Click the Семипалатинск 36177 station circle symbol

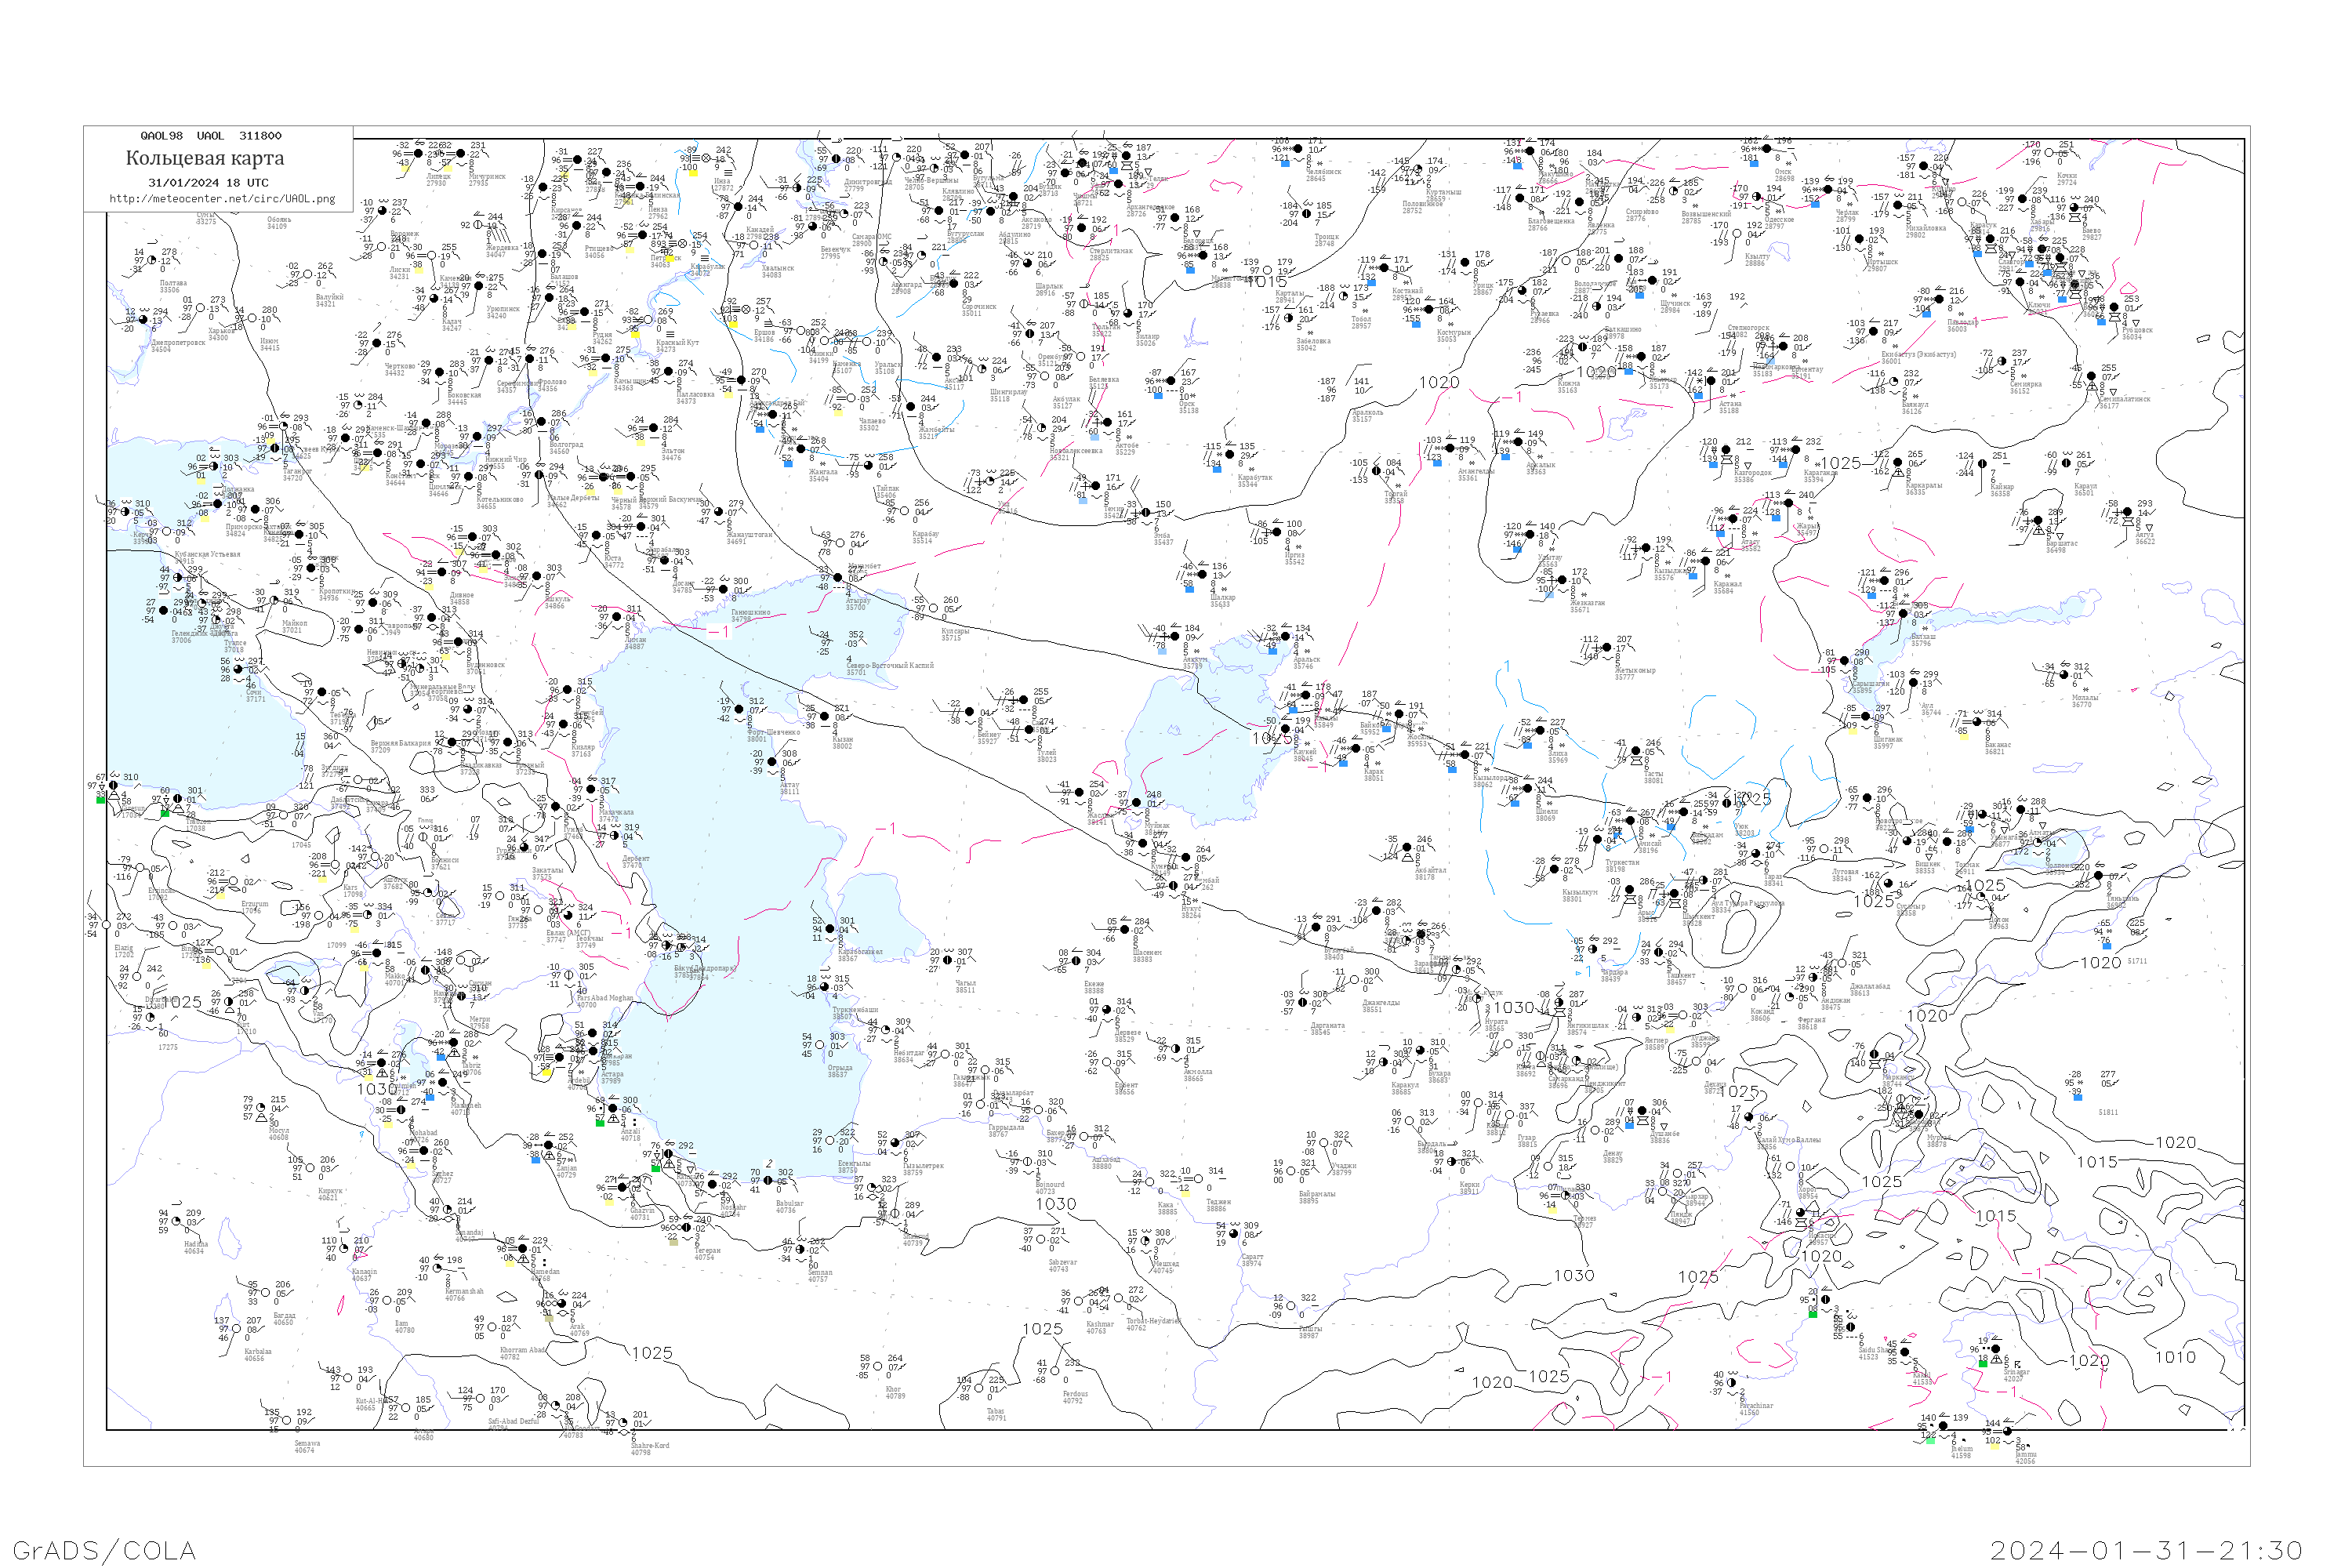[x=2091, y=377]
